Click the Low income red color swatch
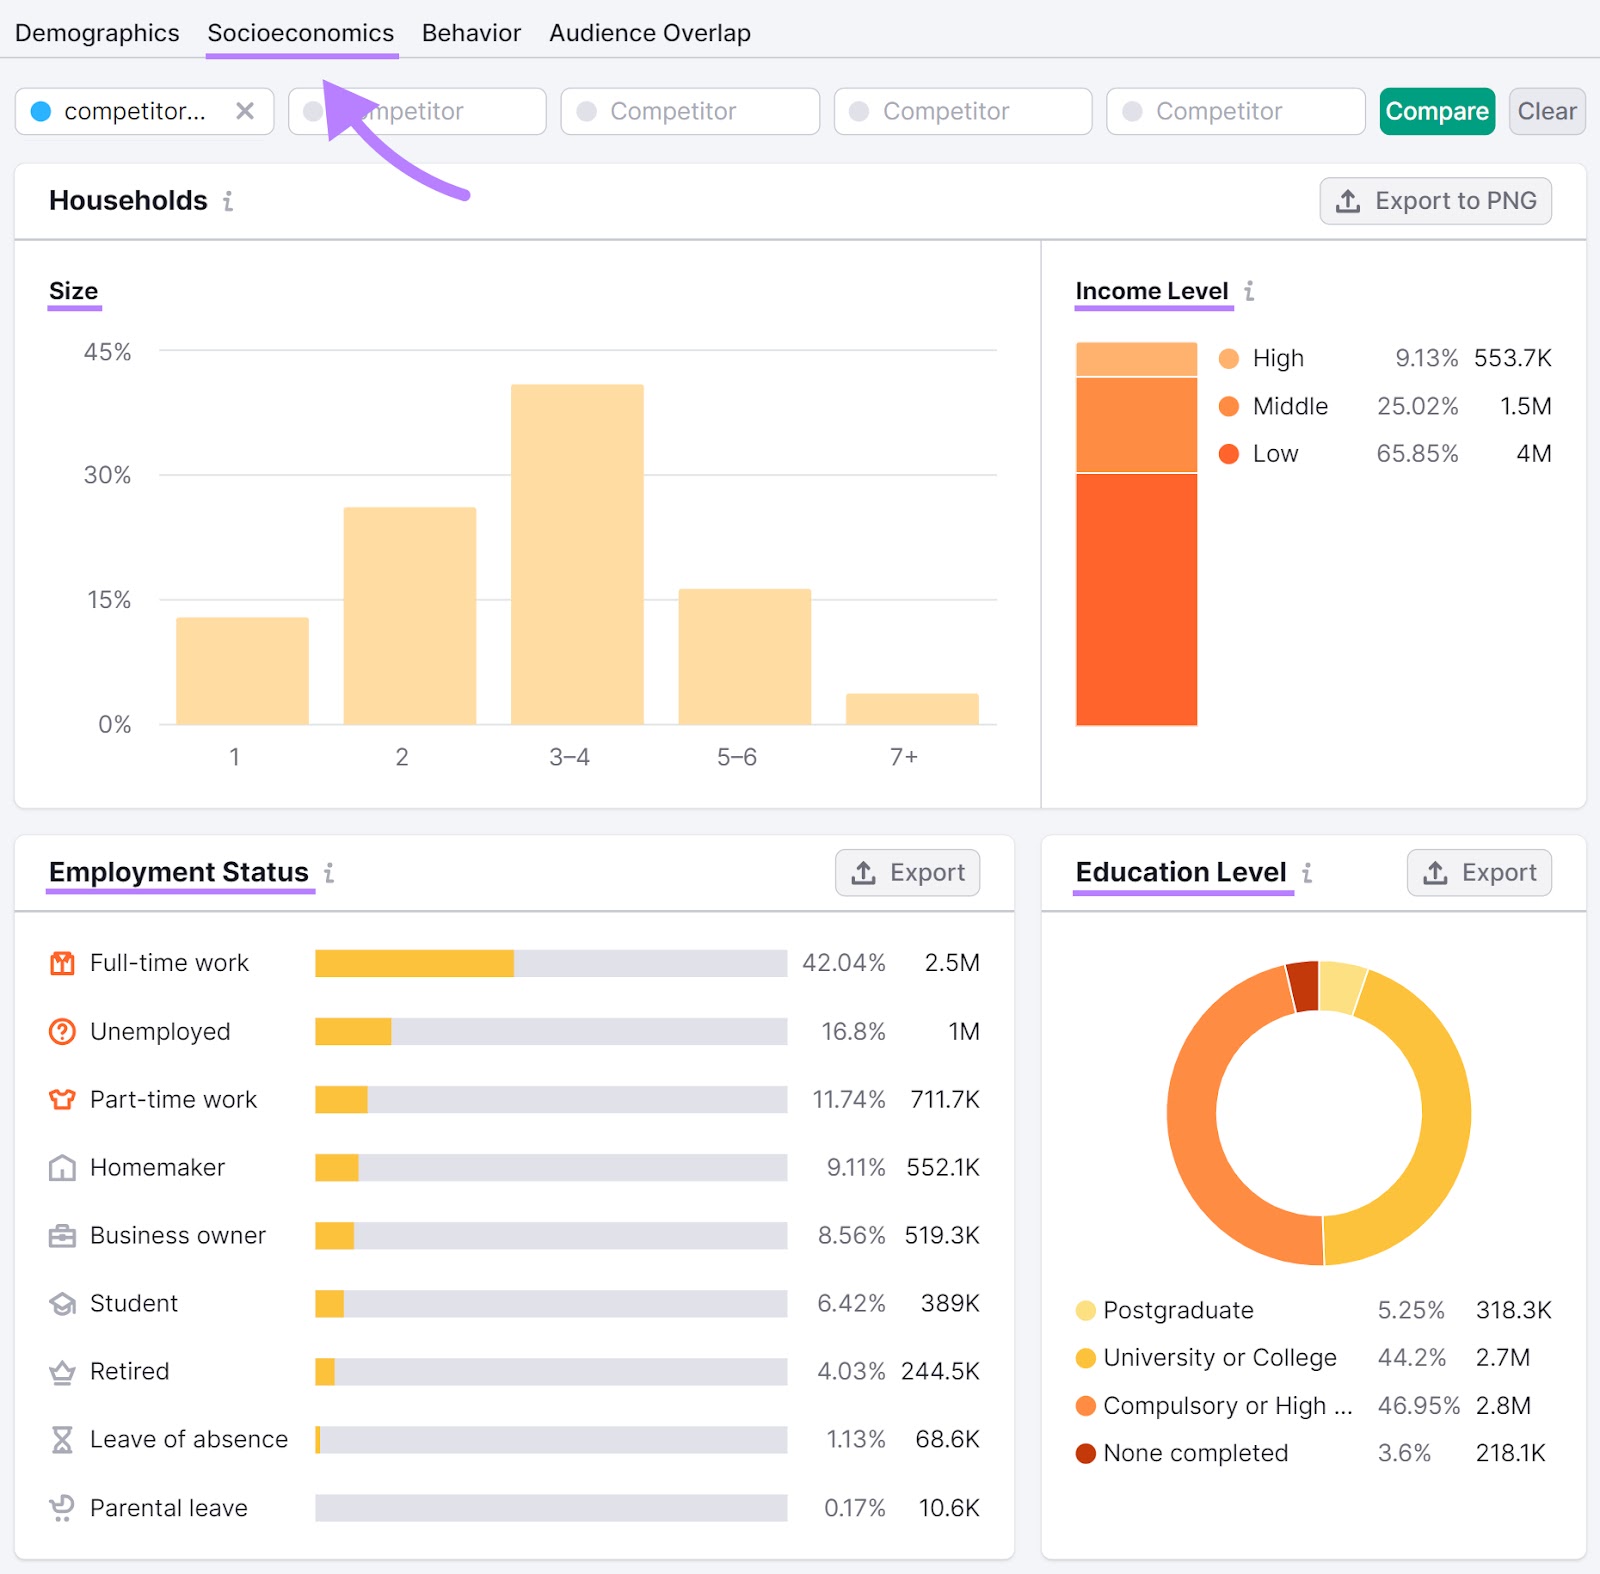Screen dimensions: 1600x1574 1227,453
